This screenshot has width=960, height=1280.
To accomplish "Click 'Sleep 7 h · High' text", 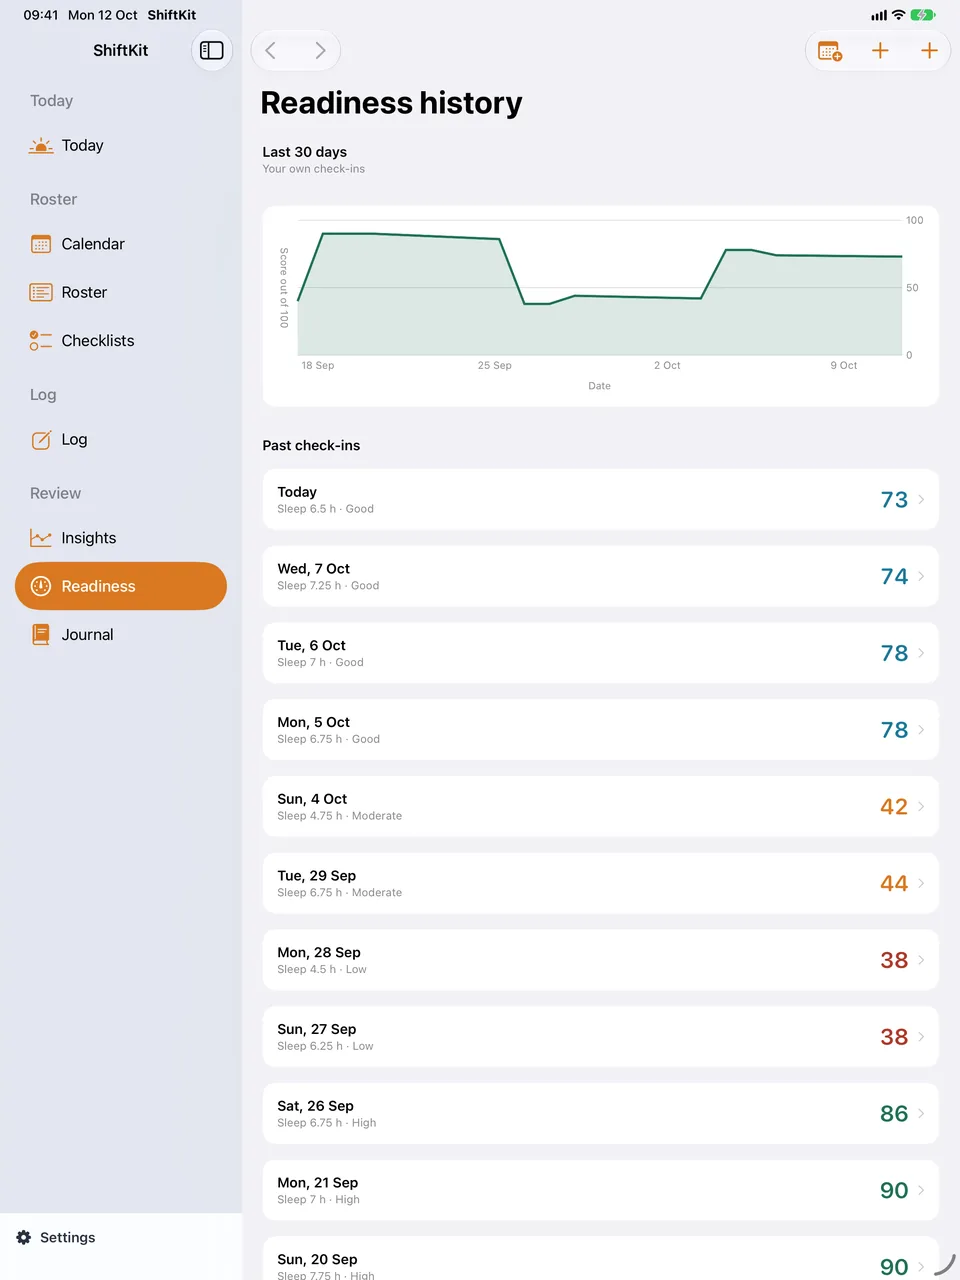I will click(318, 1200).
